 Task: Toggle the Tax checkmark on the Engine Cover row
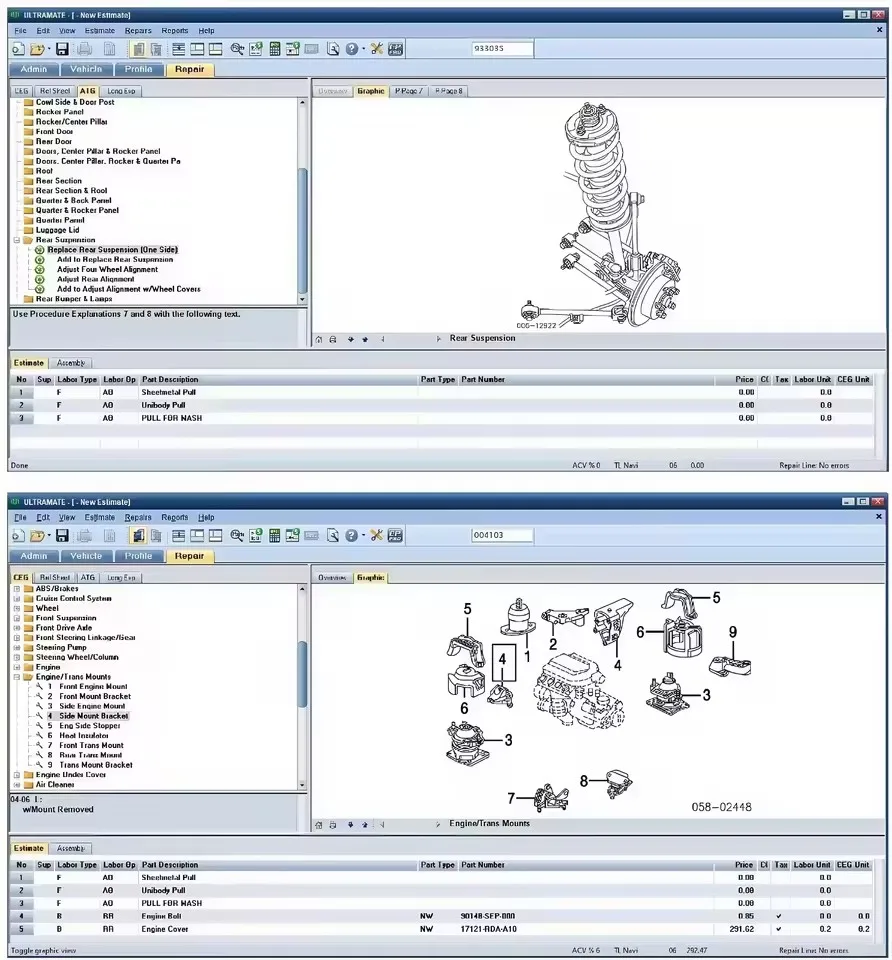click(x=779, y=929)
